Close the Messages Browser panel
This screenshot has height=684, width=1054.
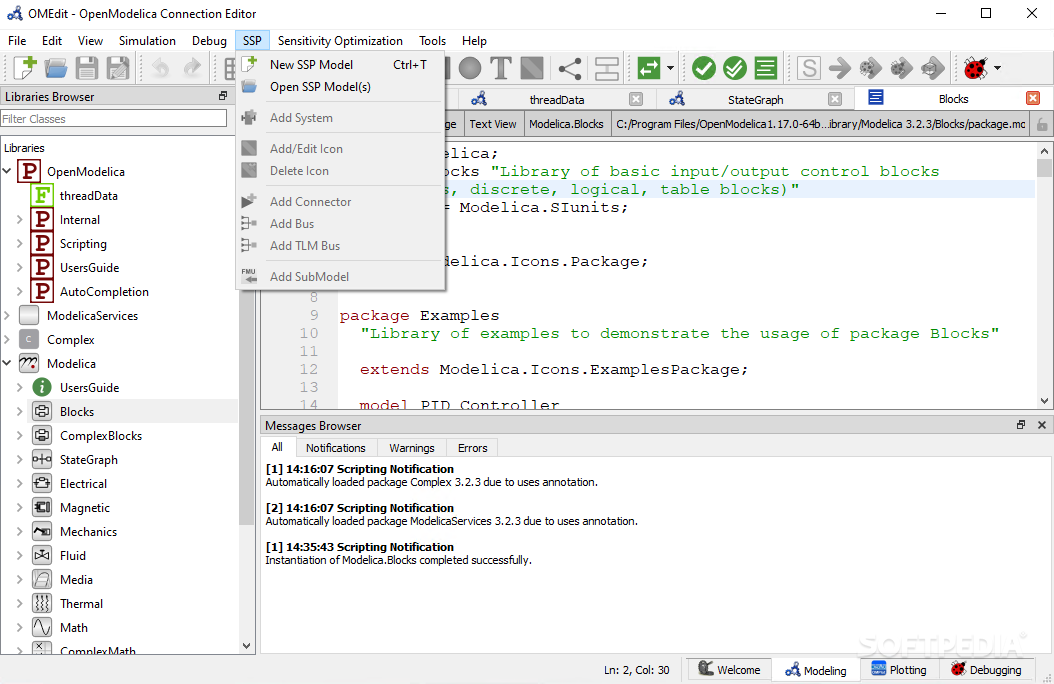[x=1042, y=425]
